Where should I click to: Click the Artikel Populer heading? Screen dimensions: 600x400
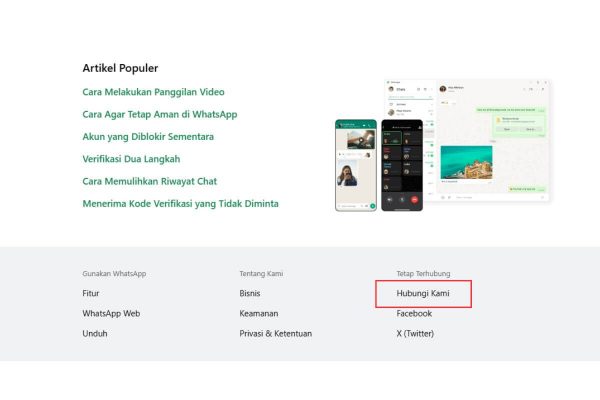120,68
